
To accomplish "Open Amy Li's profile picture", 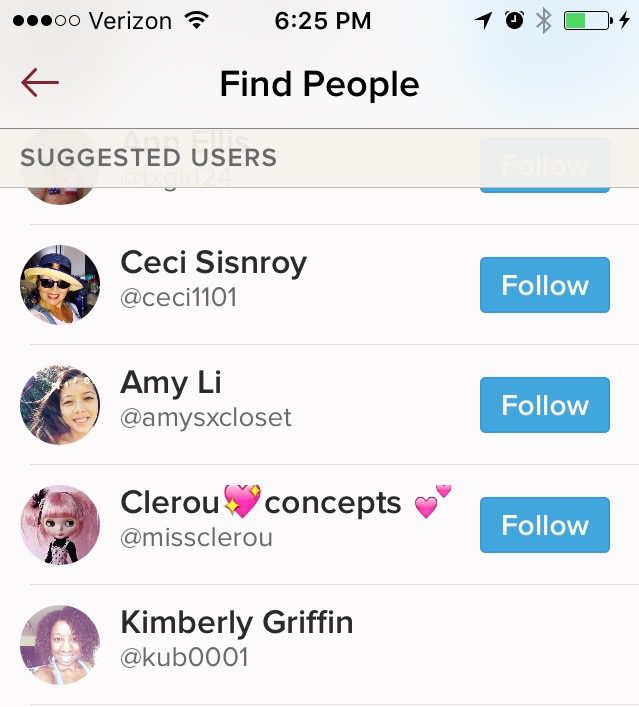I will (60, 405).
